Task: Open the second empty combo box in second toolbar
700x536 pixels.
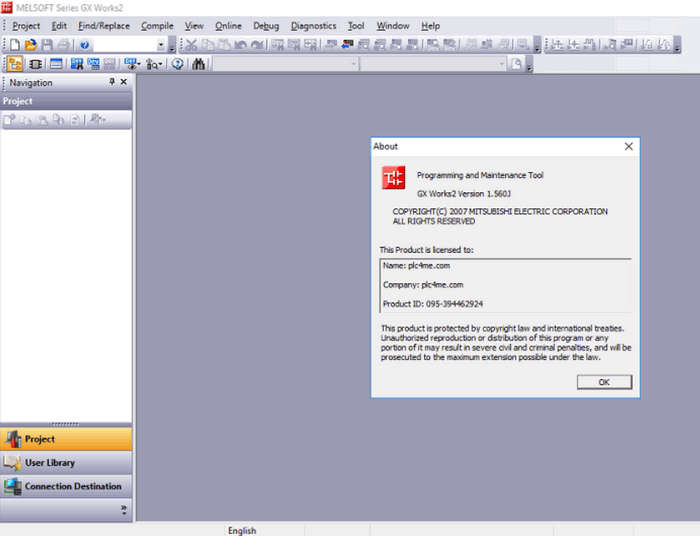Action: 433,64
